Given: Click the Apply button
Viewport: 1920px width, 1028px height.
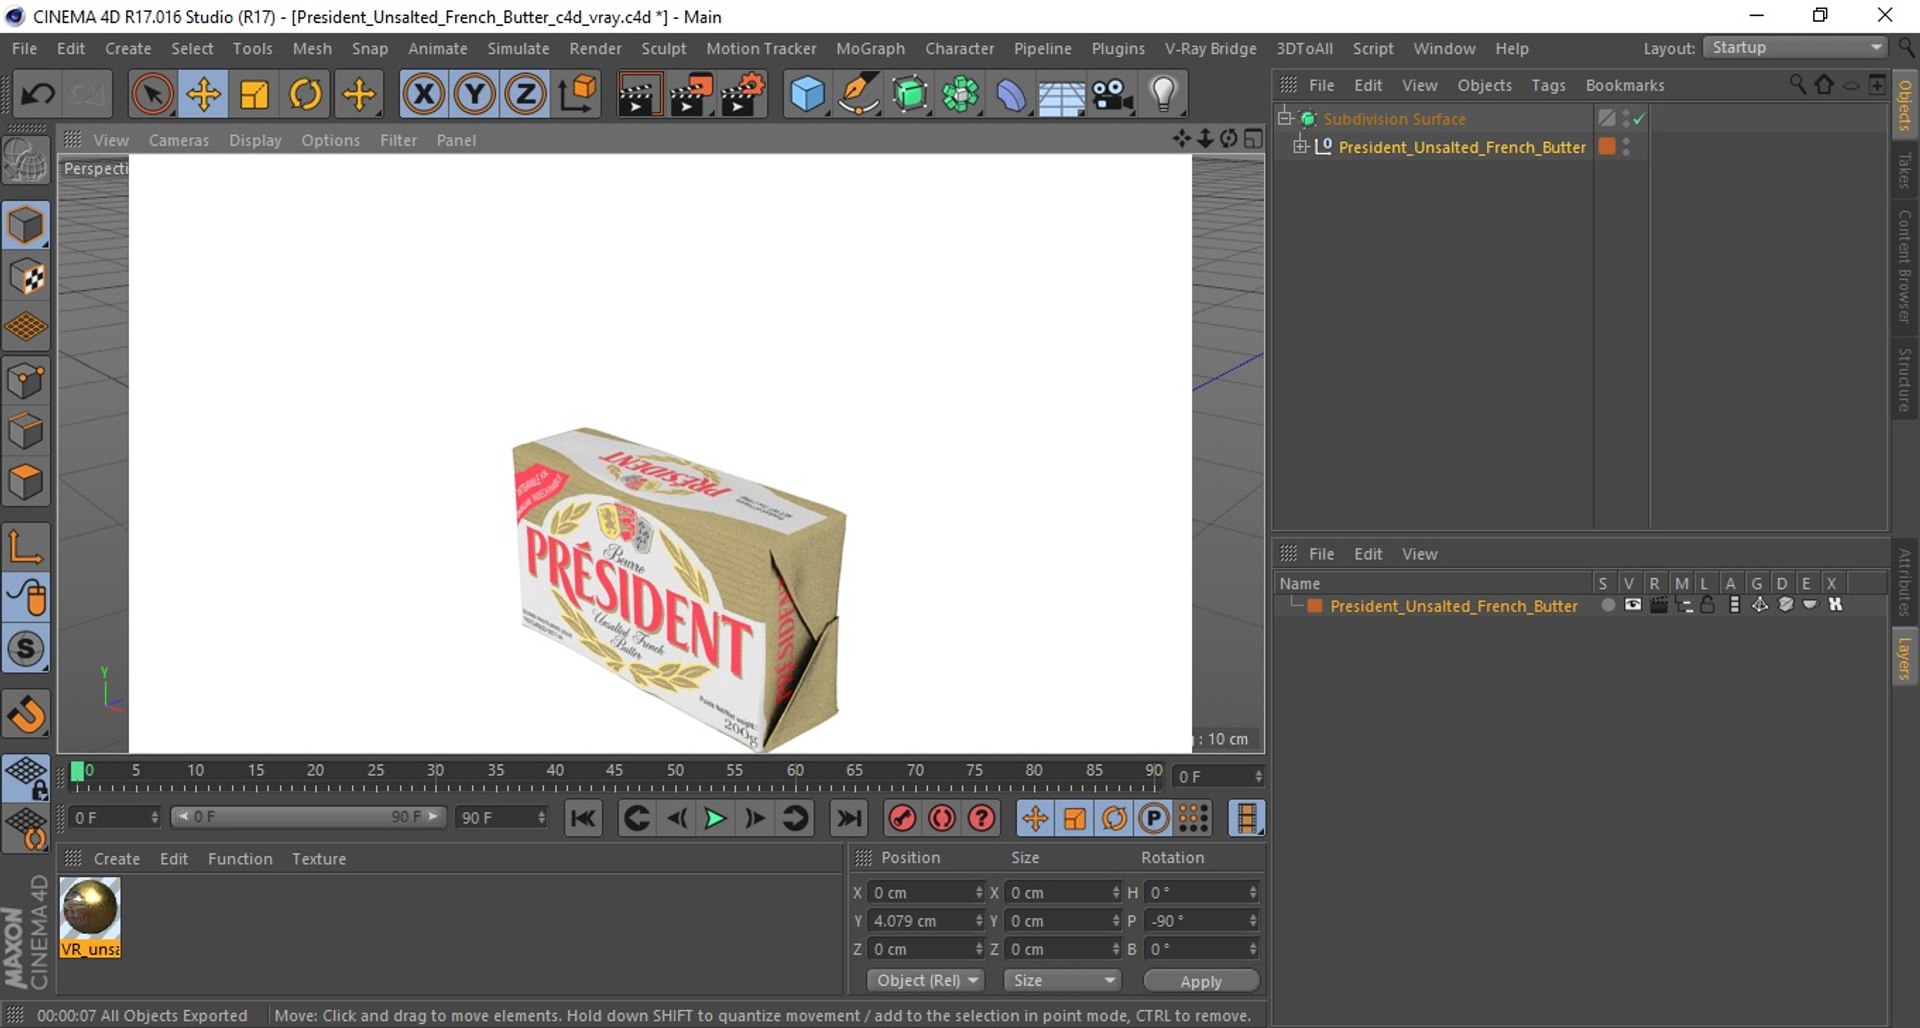Looking at the screenshot, I should (1201, 982).
